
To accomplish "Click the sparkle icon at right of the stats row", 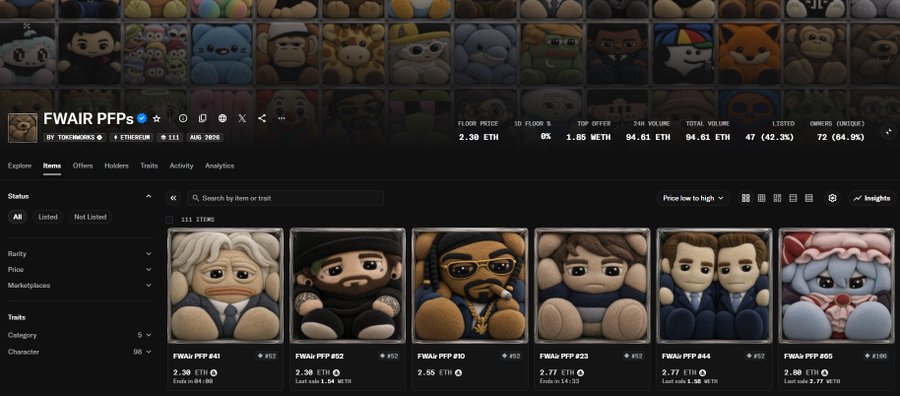I will (x=889, y=132).
